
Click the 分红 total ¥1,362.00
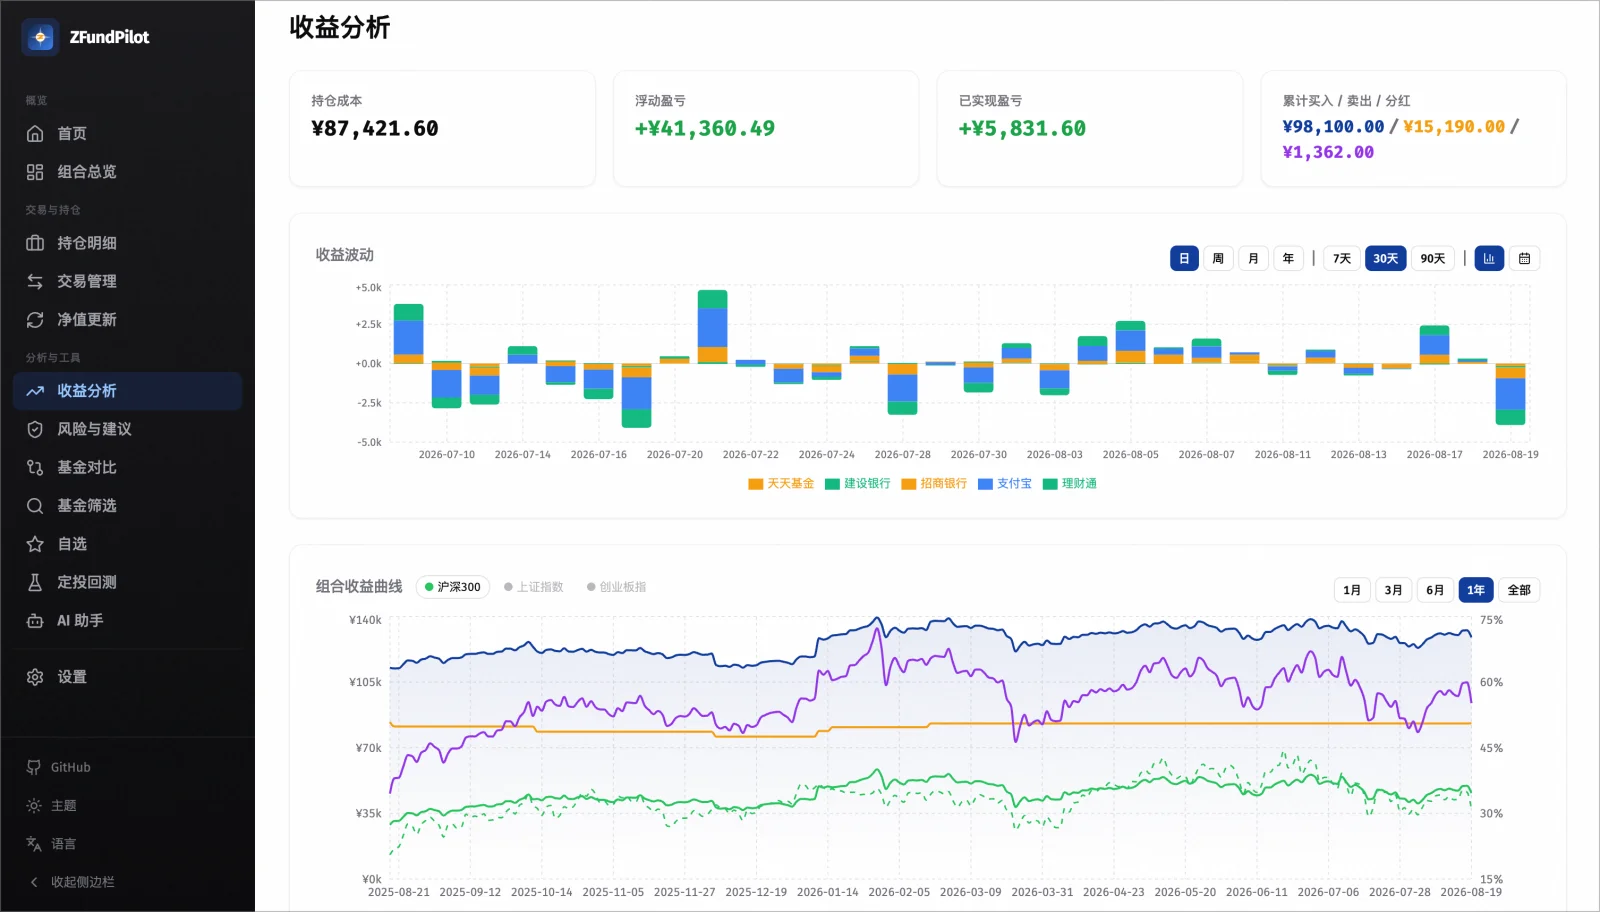point(1328,153)
